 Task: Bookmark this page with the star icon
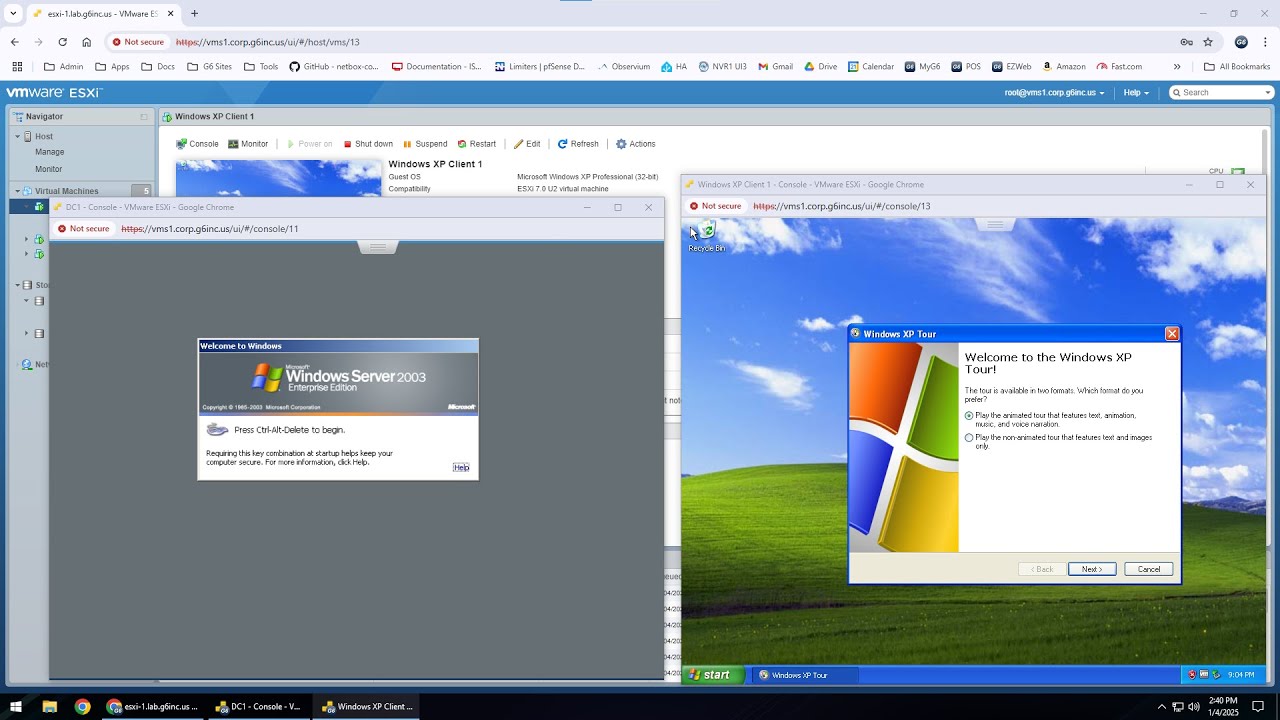click(x=1208, y=42)
